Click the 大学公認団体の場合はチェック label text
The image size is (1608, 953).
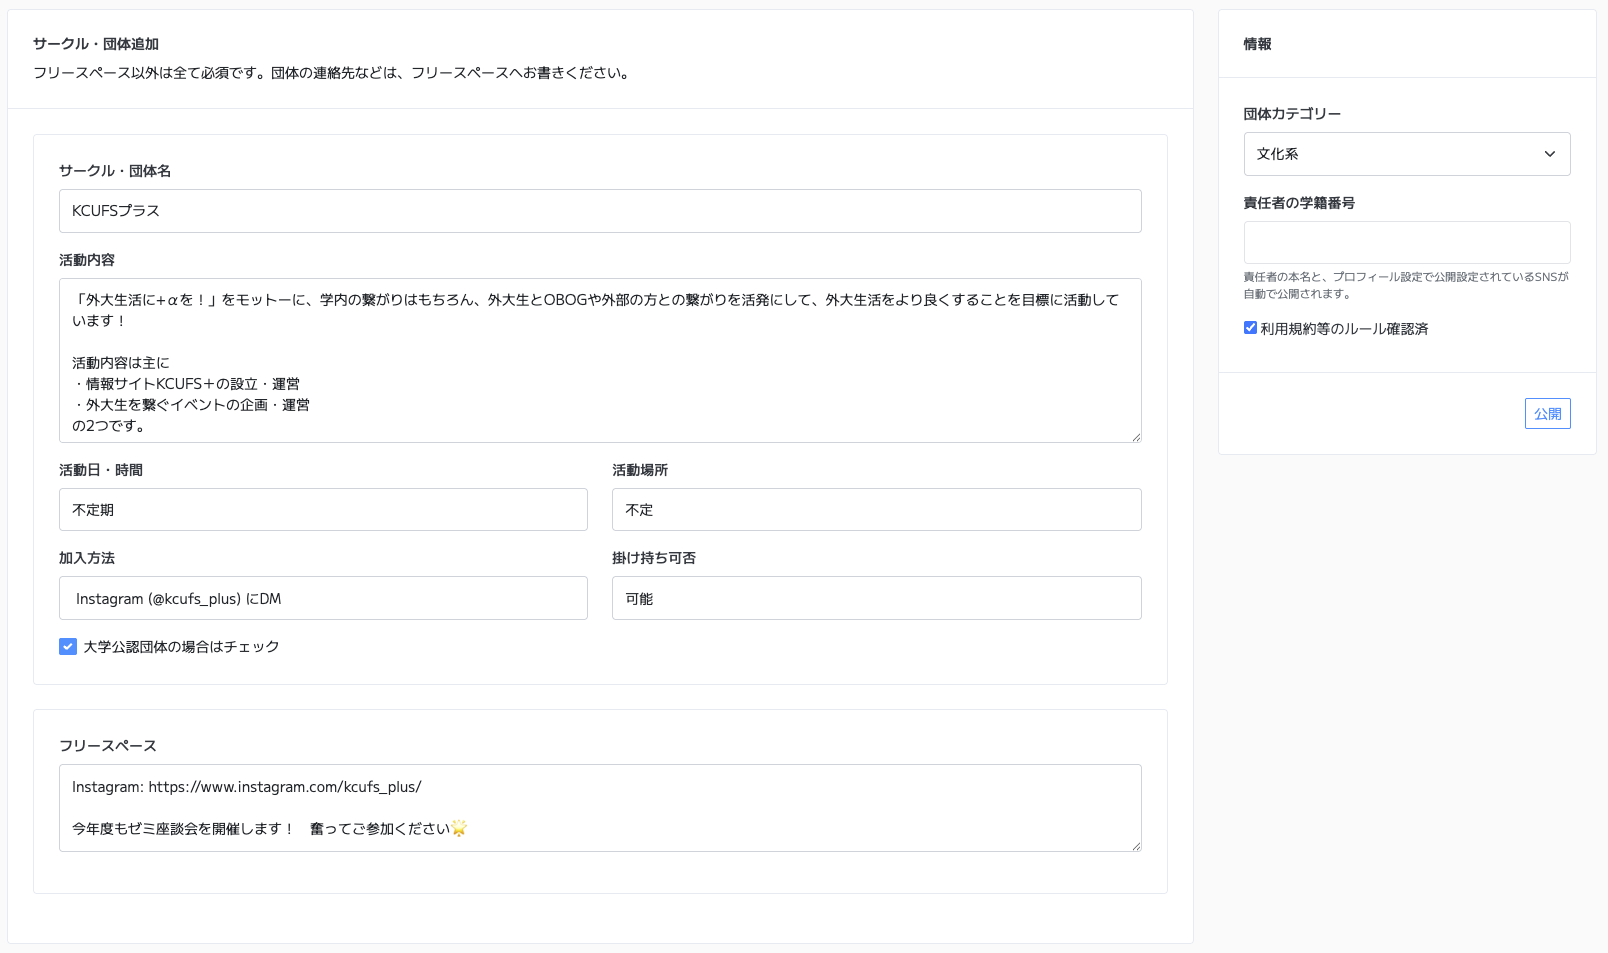(x=181, y=647)
